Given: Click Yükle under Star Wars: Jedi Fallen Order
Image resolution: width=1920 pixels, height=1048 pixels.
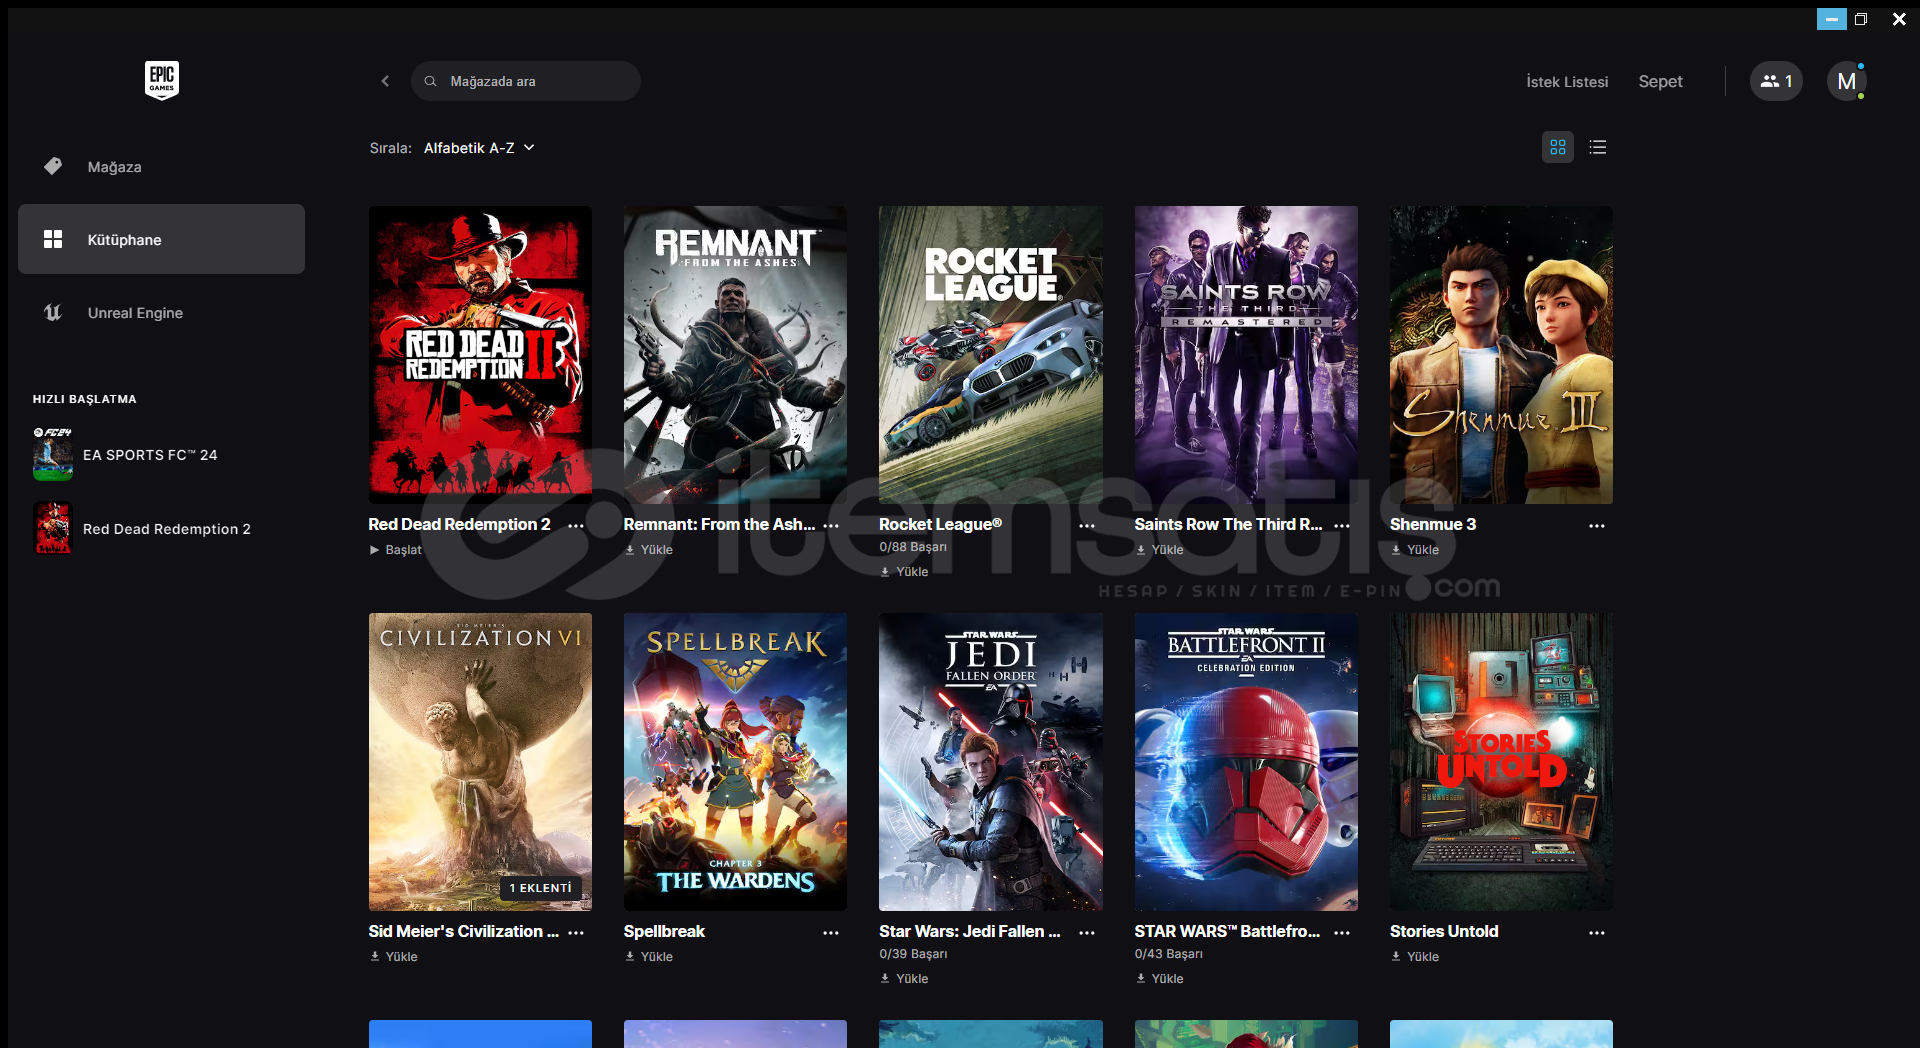Looking at the screenshot, I should point(904,979).
